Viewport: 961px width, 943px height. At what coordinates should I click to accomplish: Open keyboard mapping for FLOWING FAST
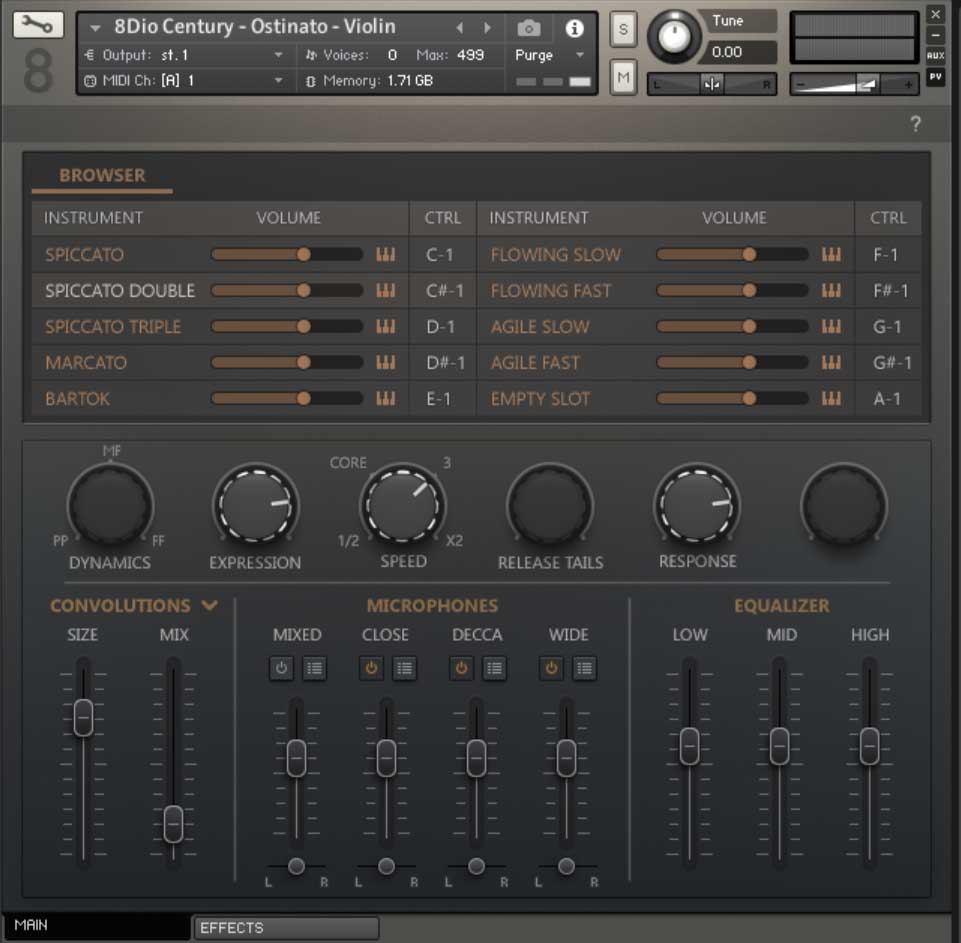(831, 290)
